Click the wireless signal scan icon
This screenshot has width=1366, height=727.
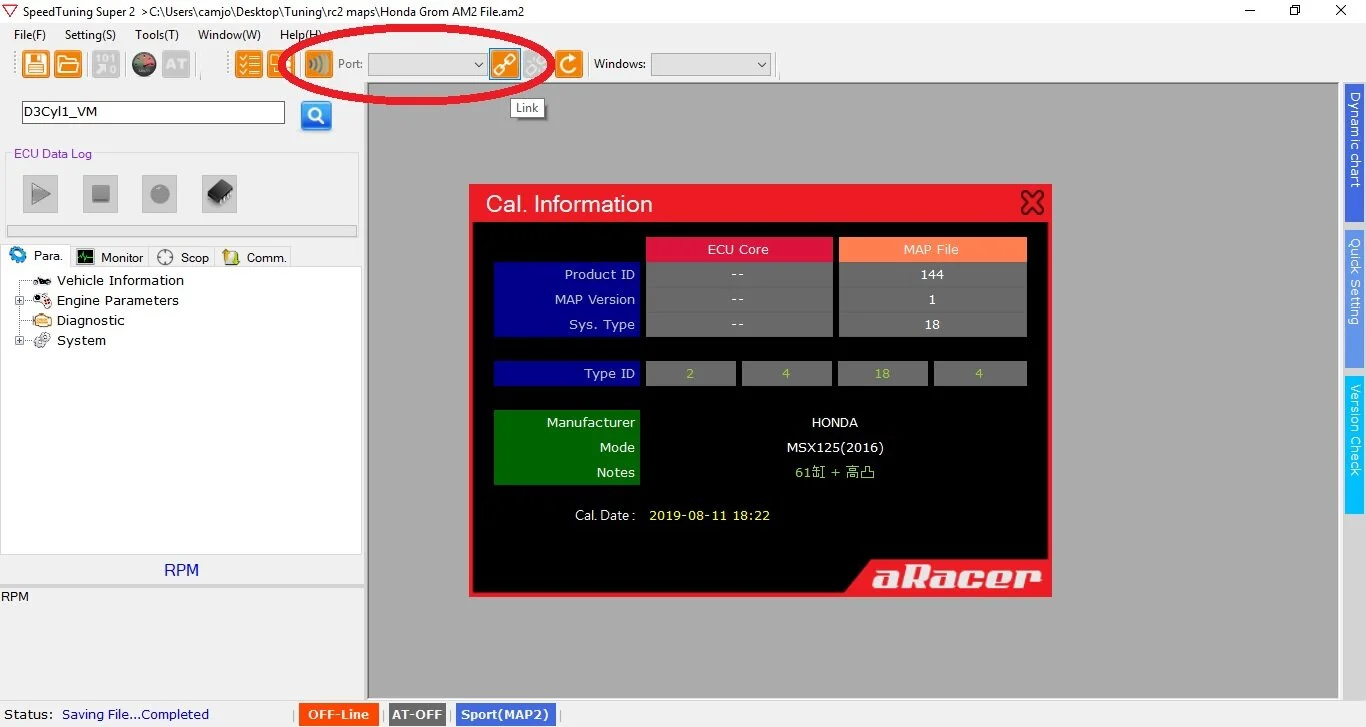318,64
